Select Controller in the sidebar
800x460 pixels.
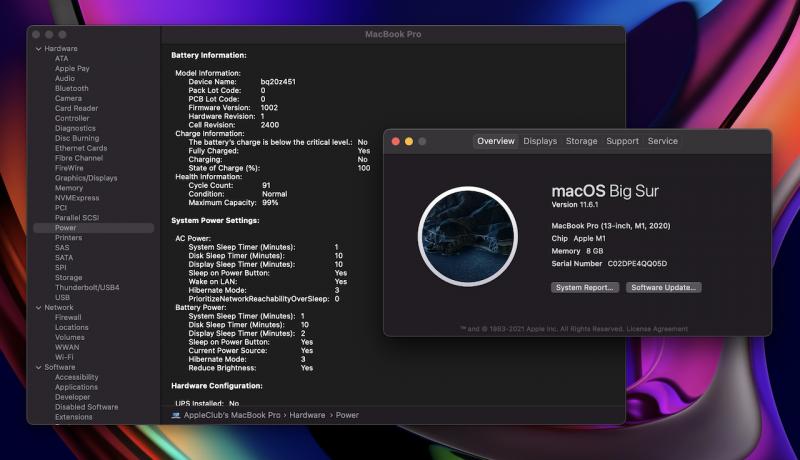tap(72, 118)
